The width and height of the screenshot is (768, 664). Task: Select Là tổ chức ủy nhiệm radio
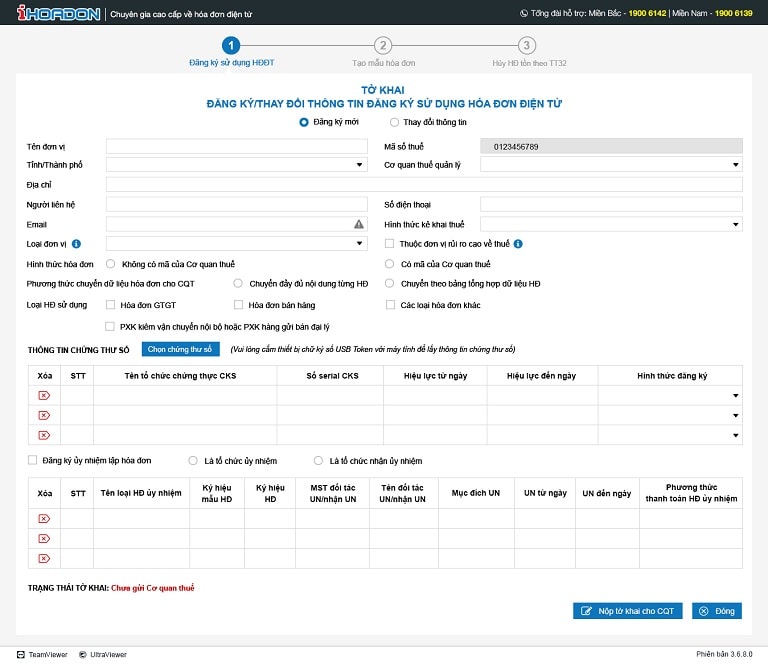[x=193, y=461]
